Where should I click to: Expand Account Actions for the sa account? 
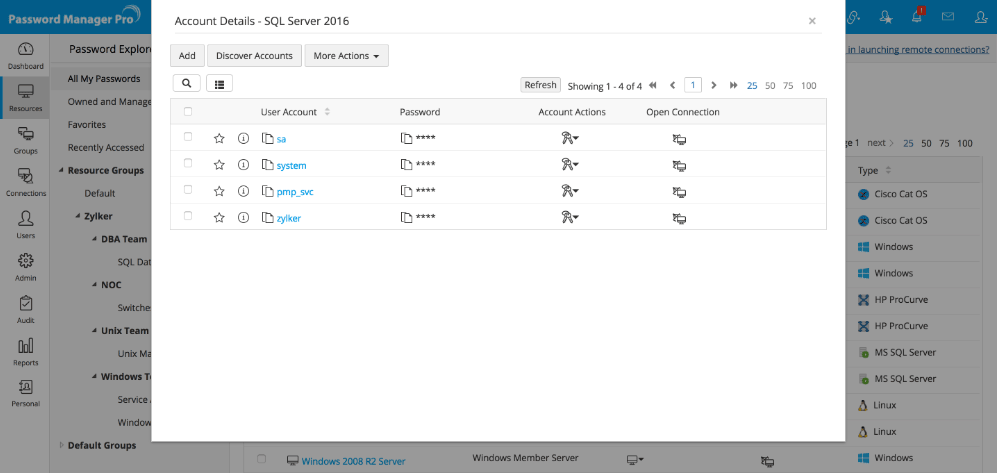pyautogui.click(x=570, y=139)
